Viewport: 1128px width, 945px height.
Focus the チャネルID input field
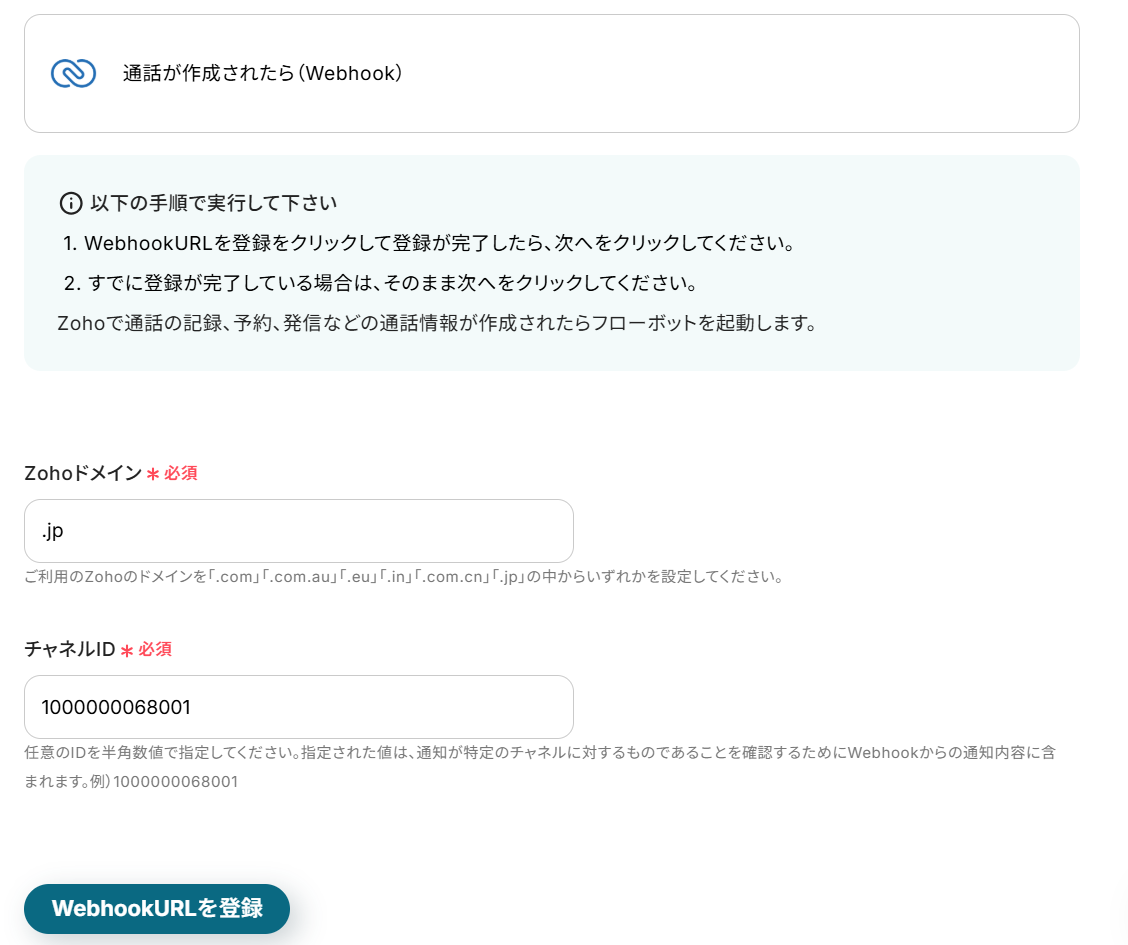(x=299, y=707)
